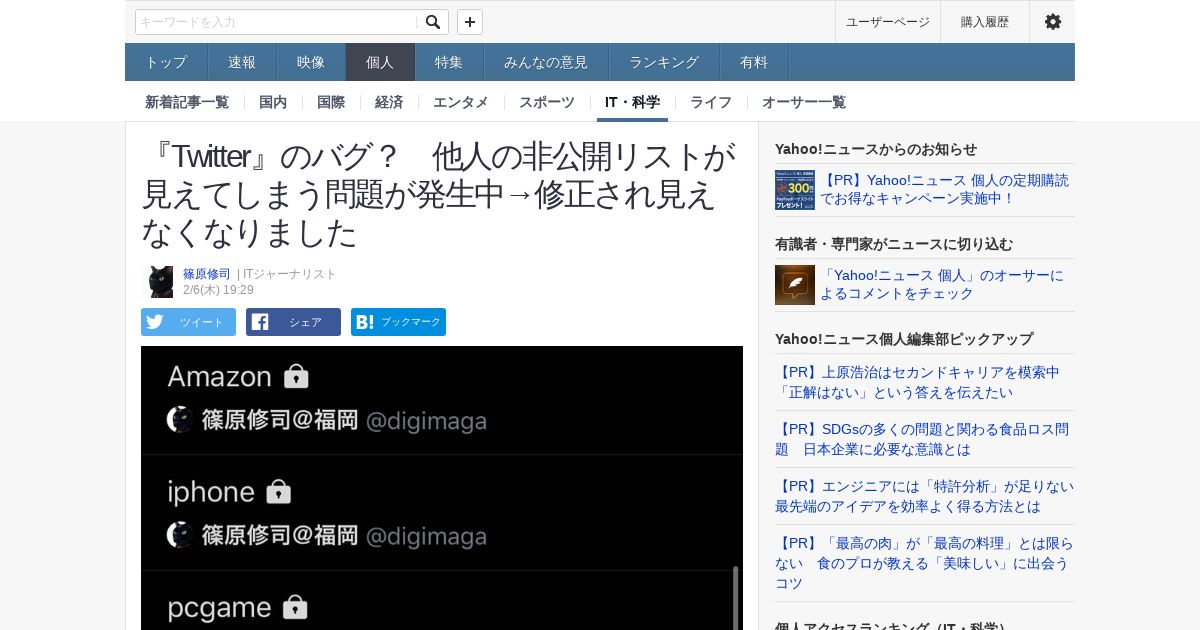The image size is (1200, 630).
Task: Open 新着記事一覧 category
Action: 187,102
